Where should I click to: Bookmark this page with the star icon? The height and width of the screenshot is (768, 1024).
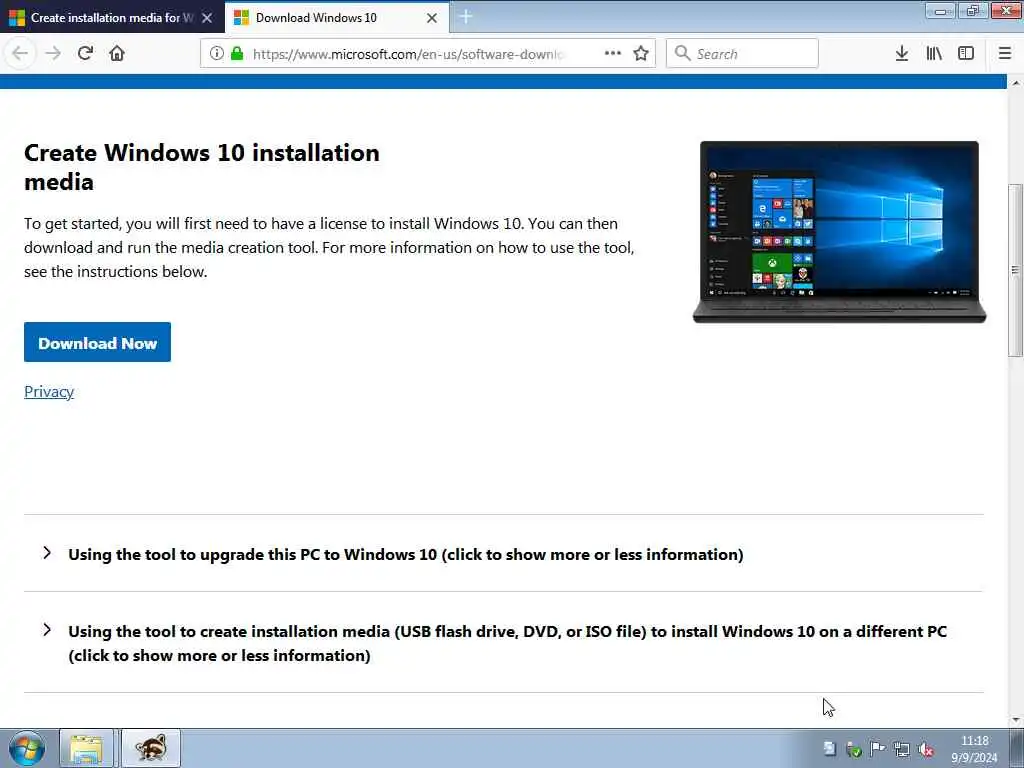point(641,54)
